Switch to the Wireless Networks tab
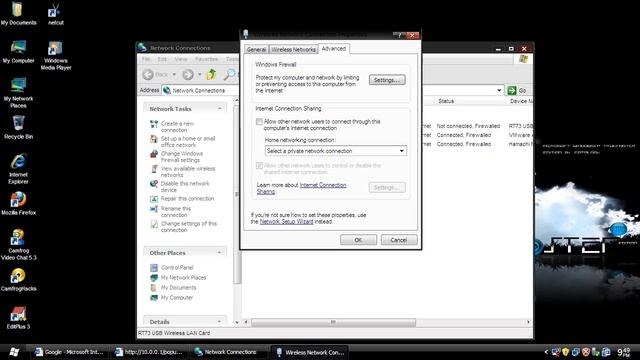Screen dimensions: 640x360 point(293,49)
